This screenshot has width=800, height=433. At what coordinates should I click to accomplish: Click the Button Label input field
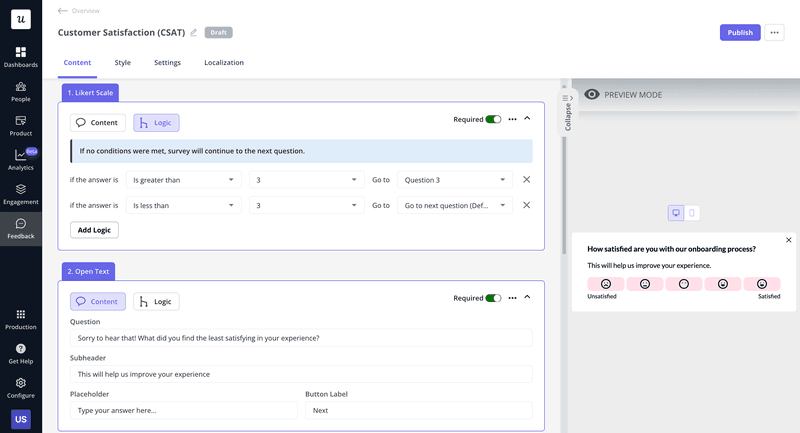tap(418, 410)
